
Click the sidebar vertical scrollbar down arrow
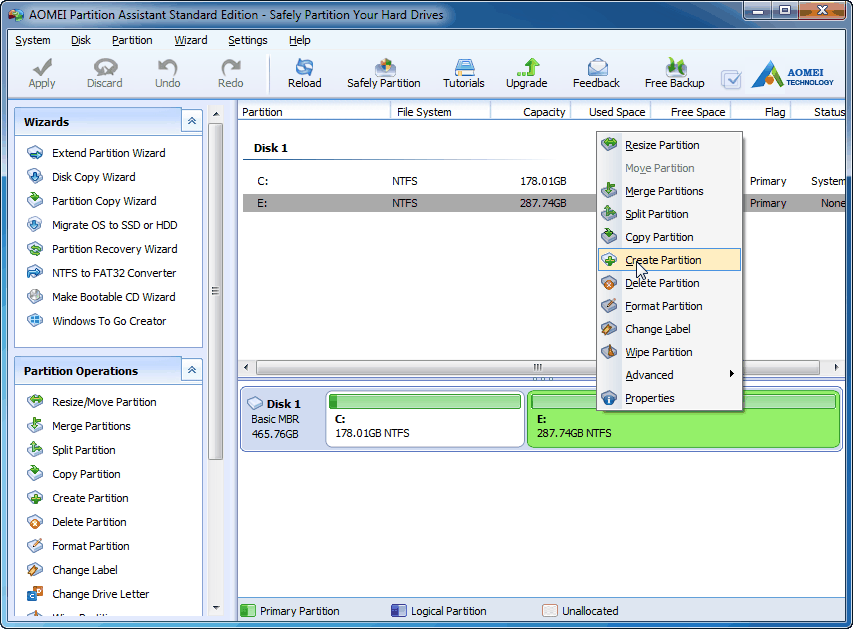click(216, 608)
